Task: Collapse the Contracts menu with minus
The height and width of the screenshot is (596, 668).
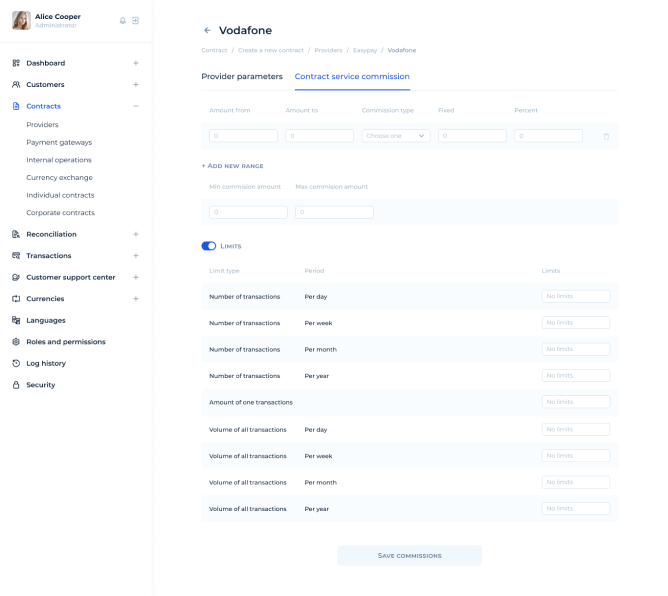Action: [136, 106]
